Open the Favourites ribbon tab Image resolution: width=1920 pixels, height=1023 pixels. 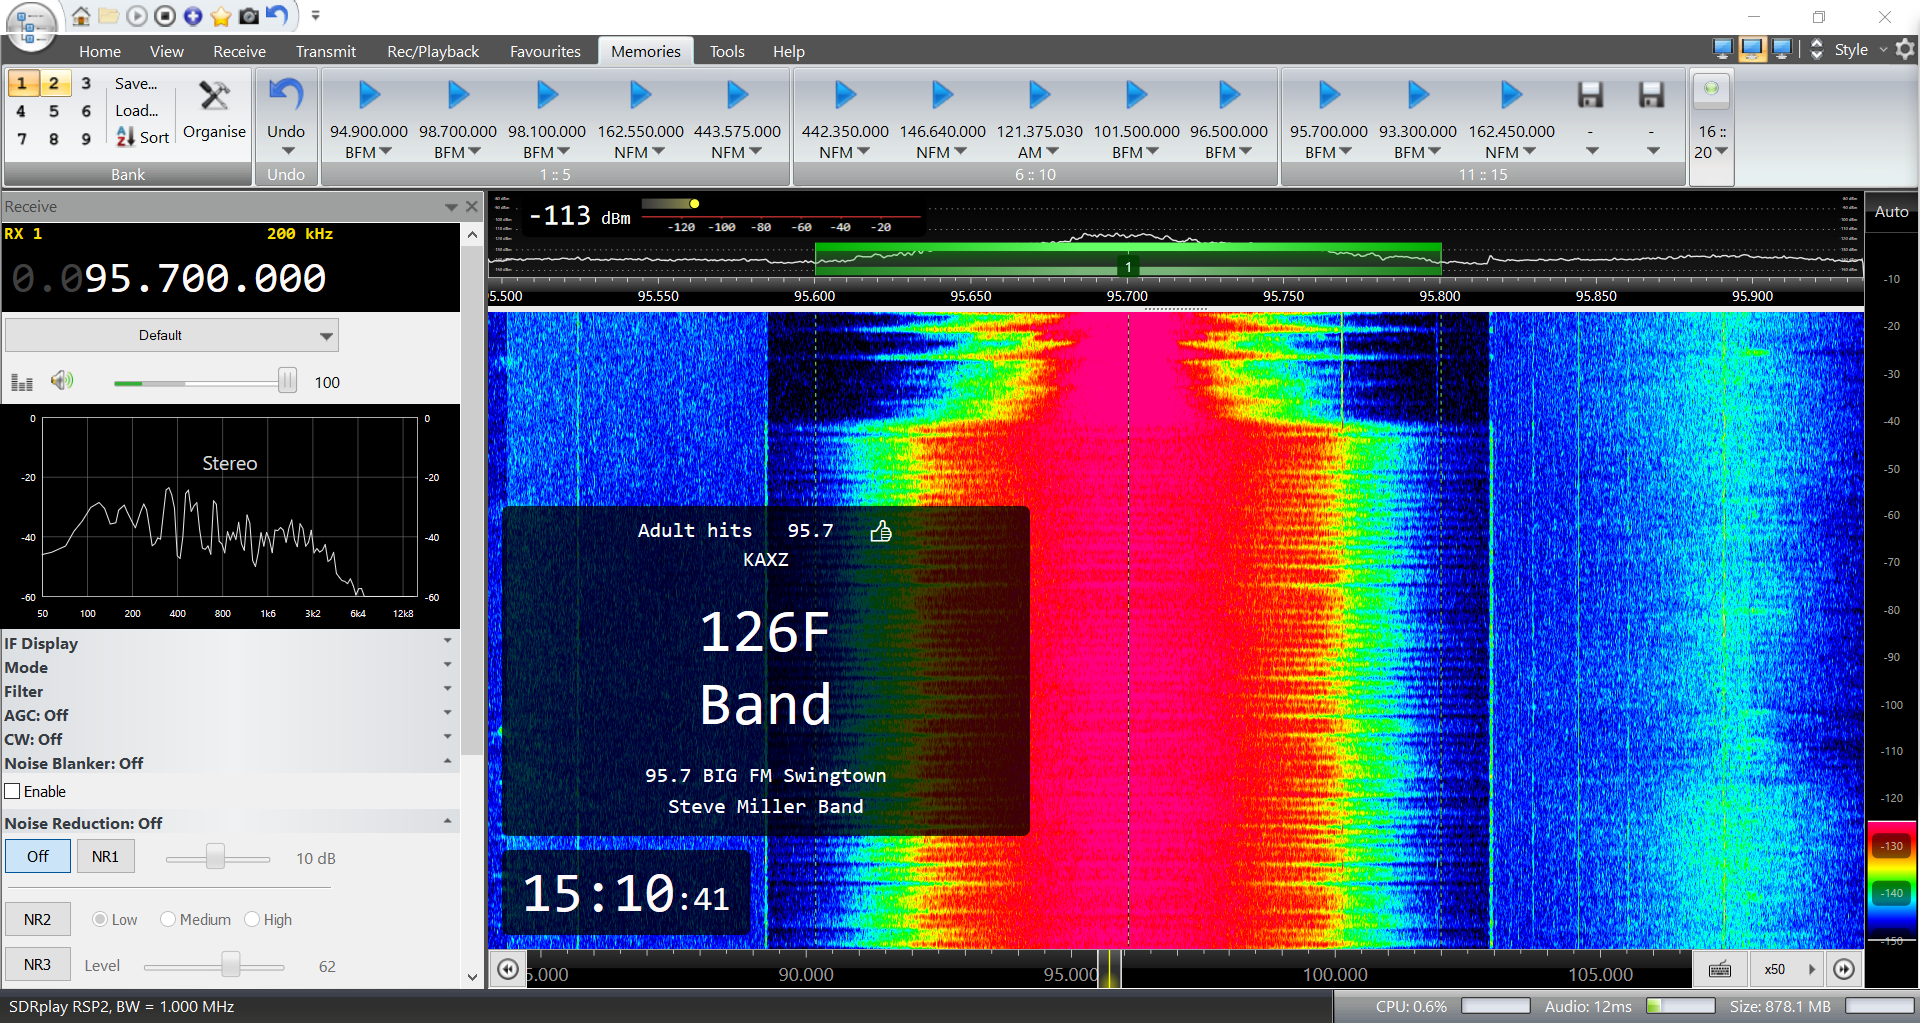click(545, 52)
